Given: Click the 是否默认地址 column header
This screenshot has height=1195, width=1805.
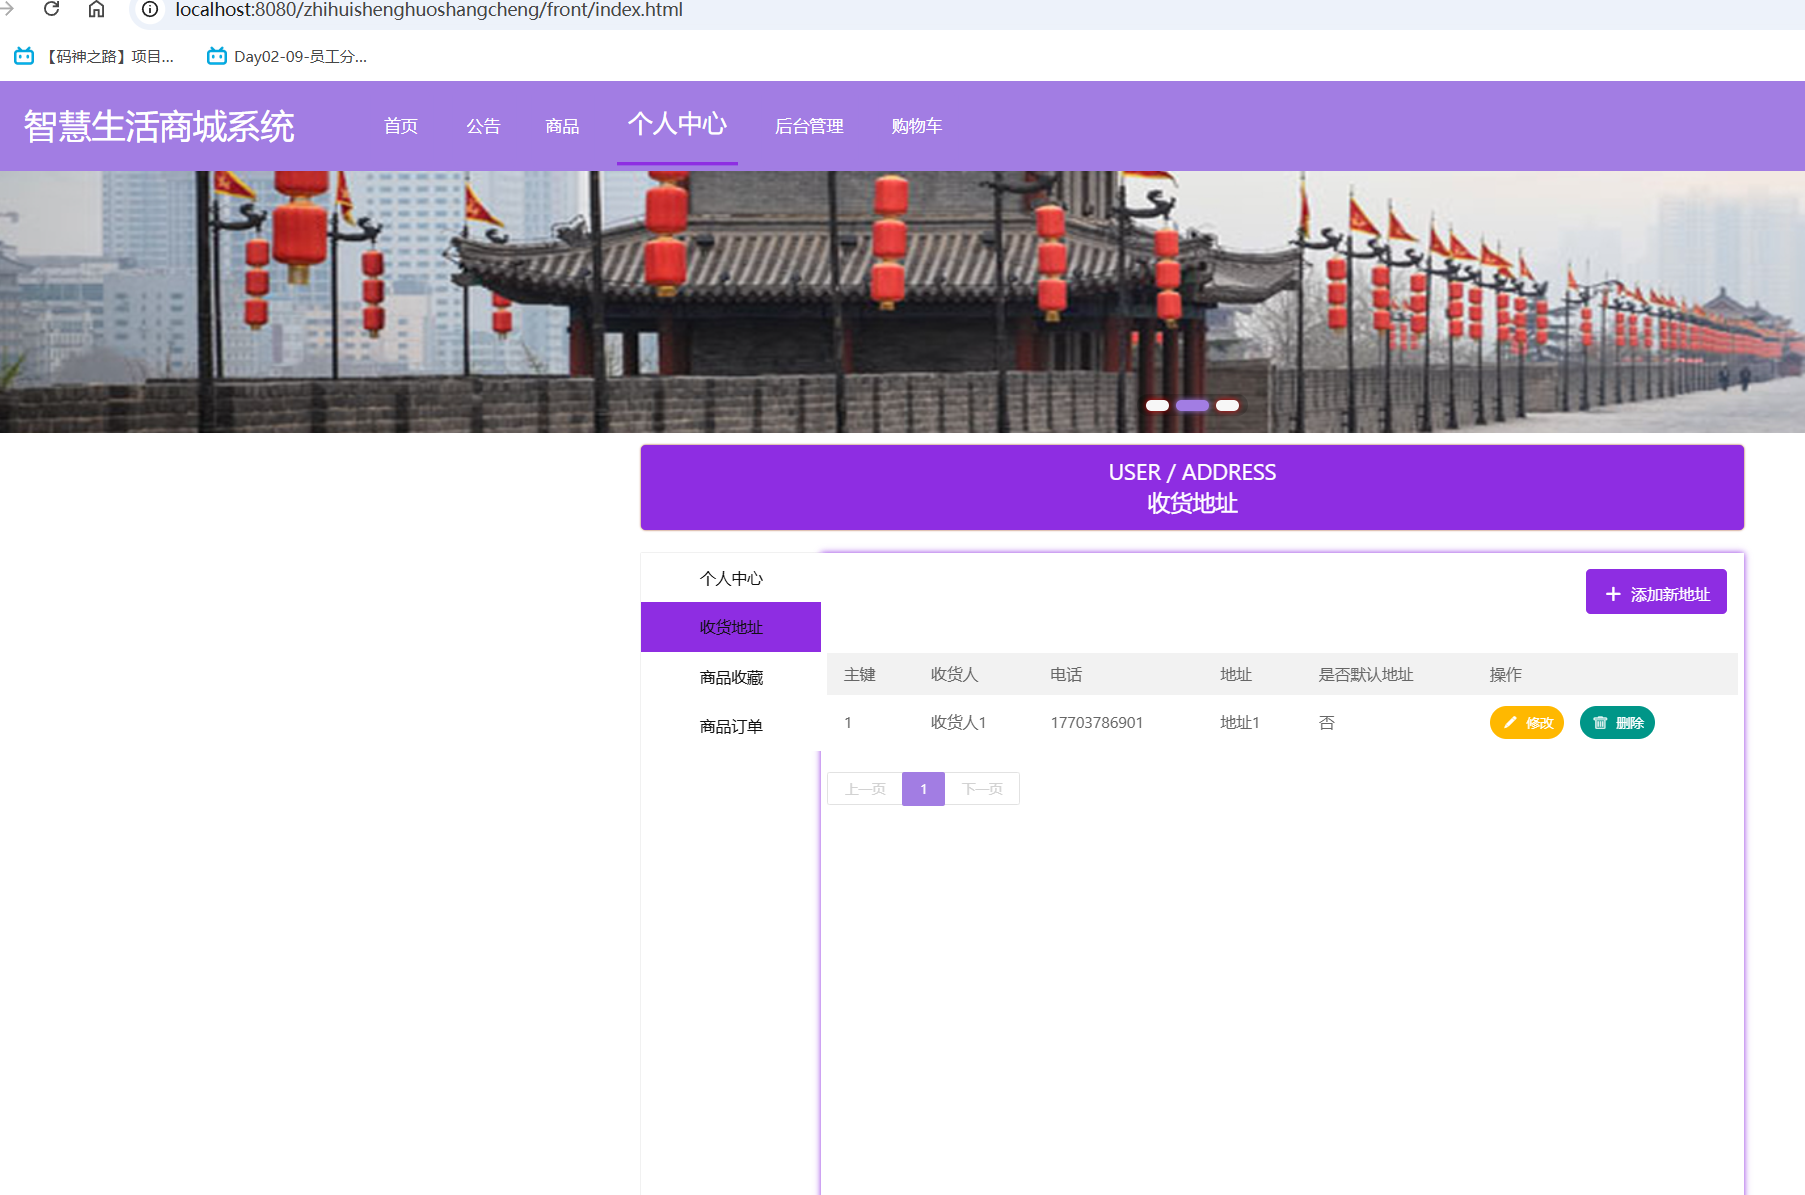Looking at the screenshot, I should click(1366, 674).
